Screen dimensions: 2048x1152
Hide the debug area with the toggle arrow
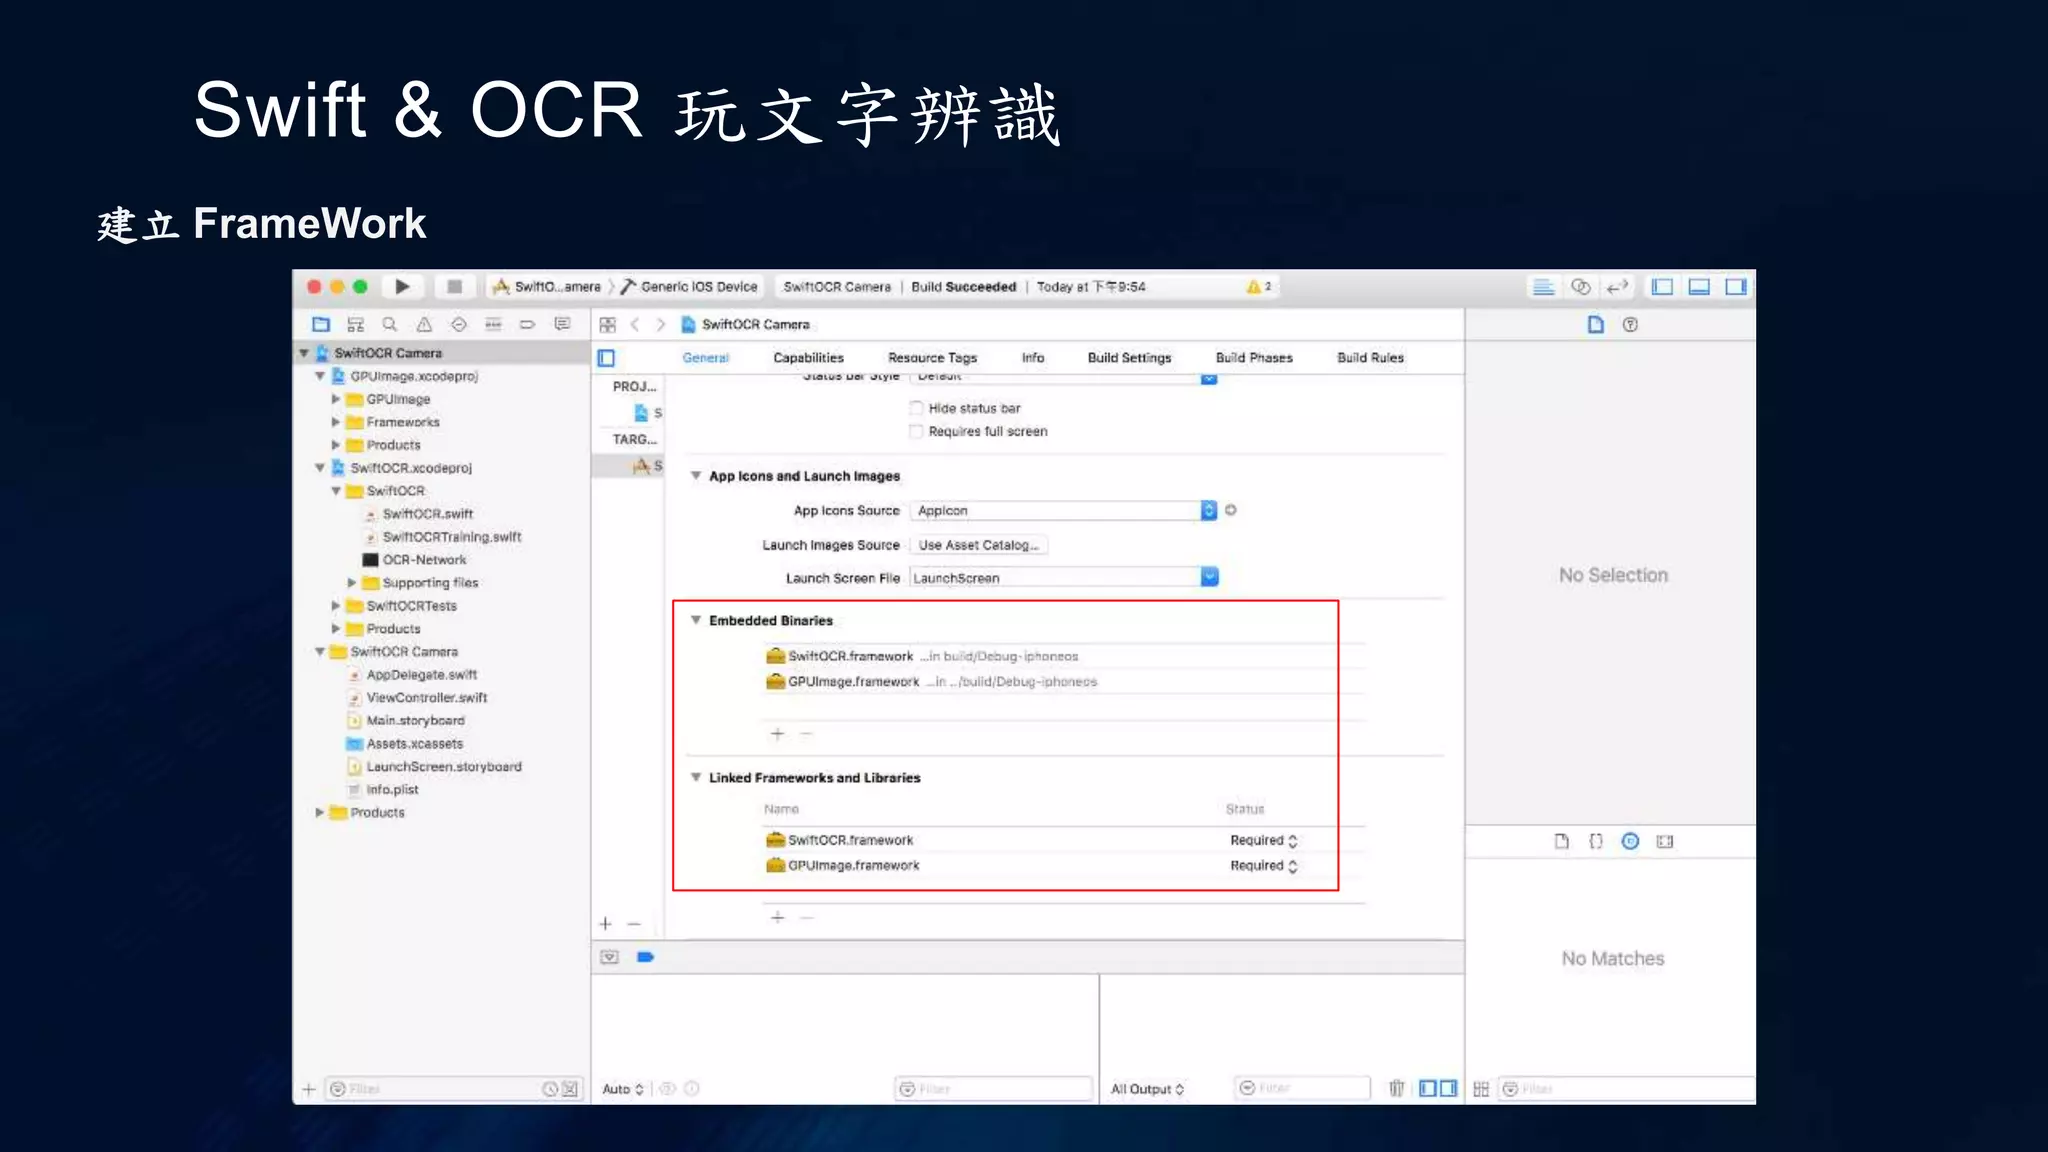(609, 957)
